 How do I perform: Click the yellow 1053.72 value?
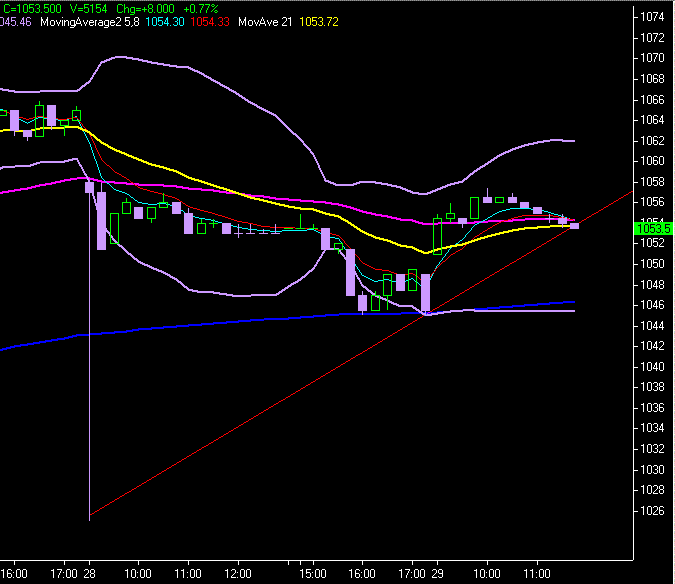(319, 22)
